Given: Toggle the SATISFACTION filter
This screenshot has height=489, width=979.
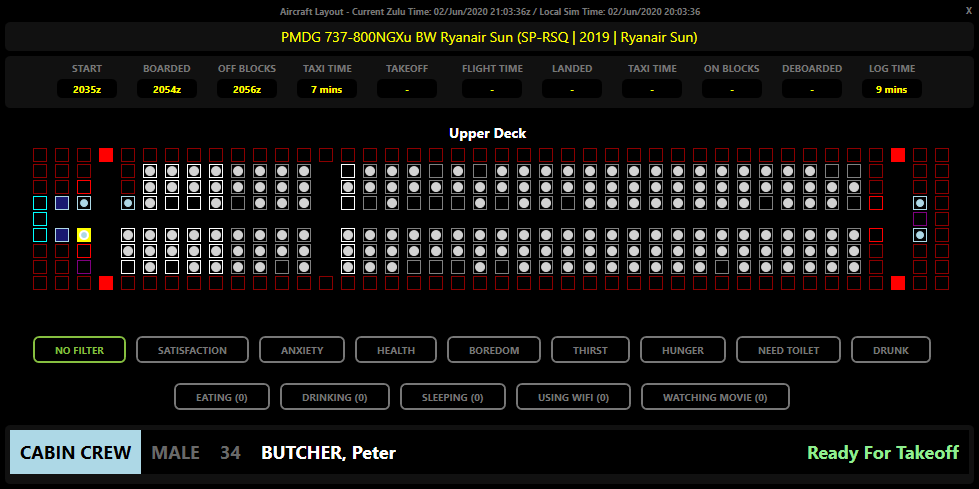Looking at the screenshot, I should point(192,350).
